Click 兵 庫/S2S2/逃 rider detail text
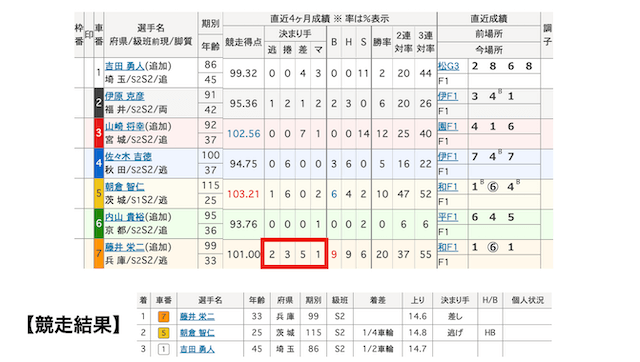The width and height of the screenshot is (640, 362). tap(136, 260)
